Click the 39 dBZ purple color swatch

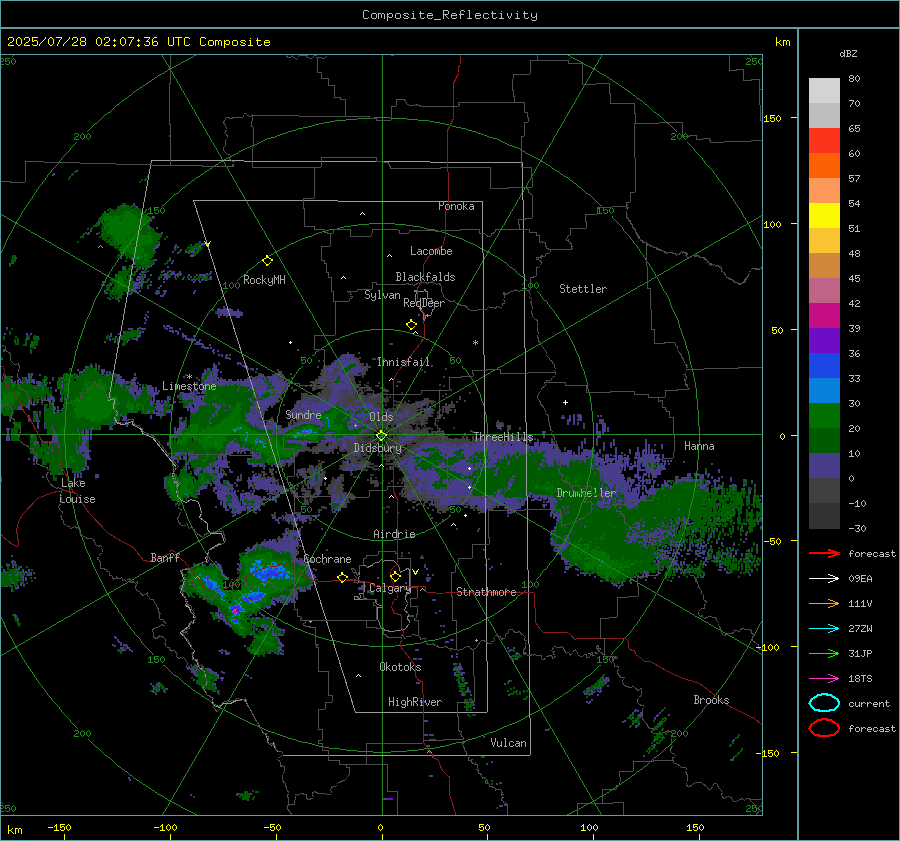(824, 340)
